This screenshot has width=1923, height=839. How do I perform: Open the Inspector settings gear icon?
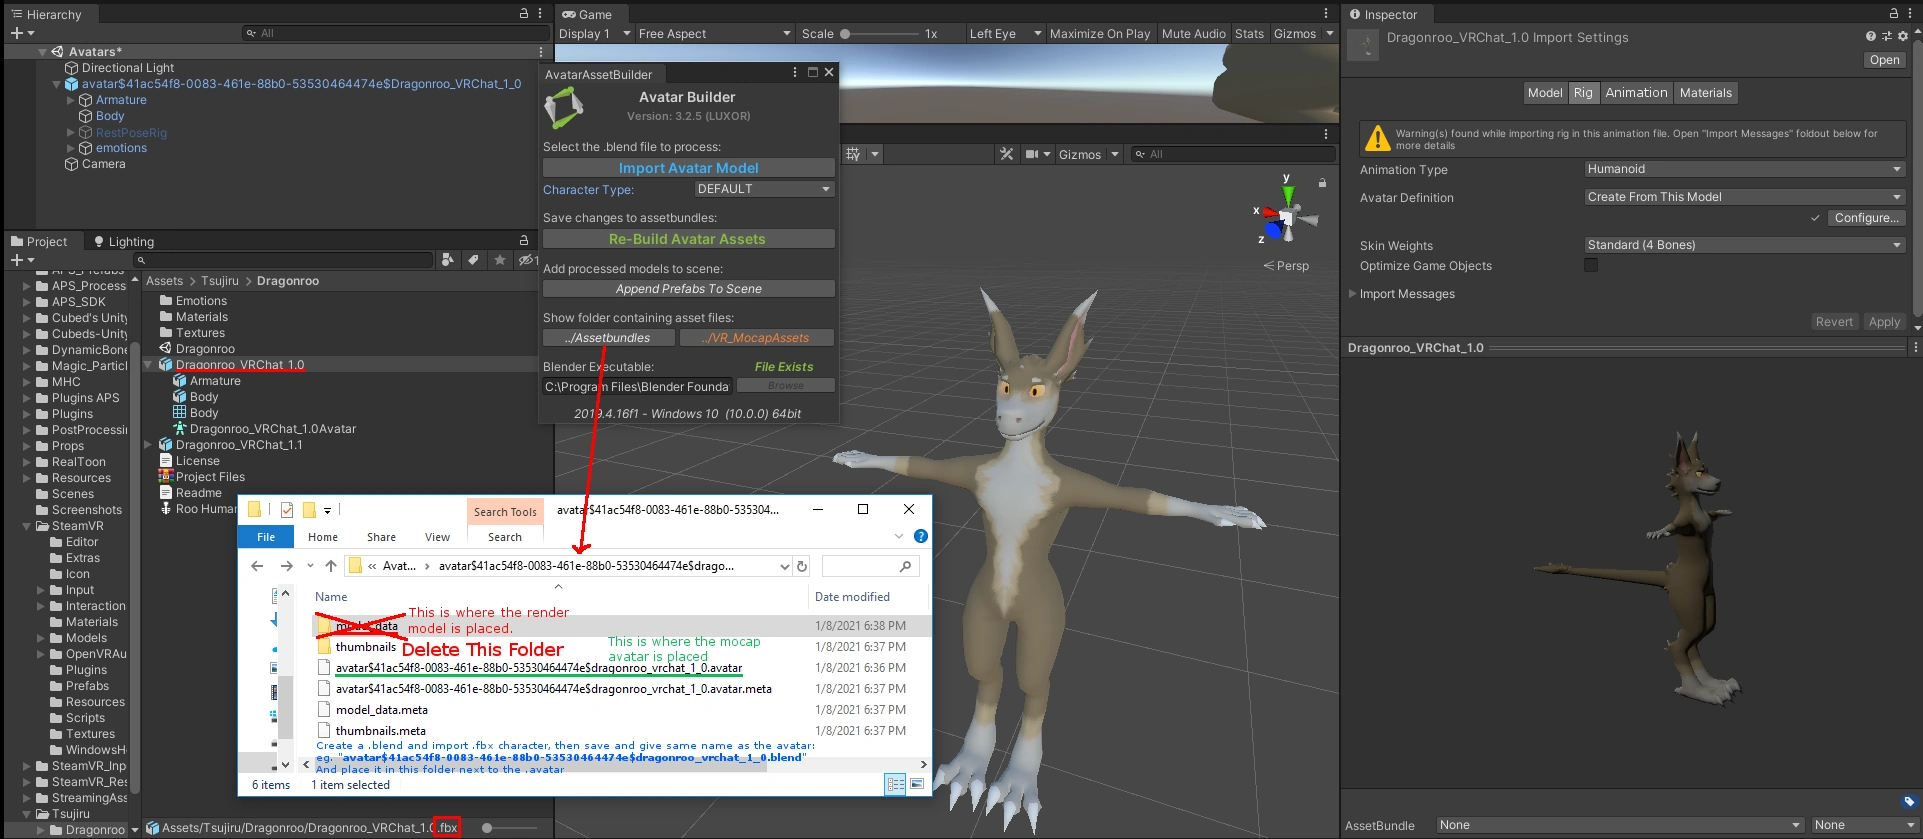pos(1903,36)
